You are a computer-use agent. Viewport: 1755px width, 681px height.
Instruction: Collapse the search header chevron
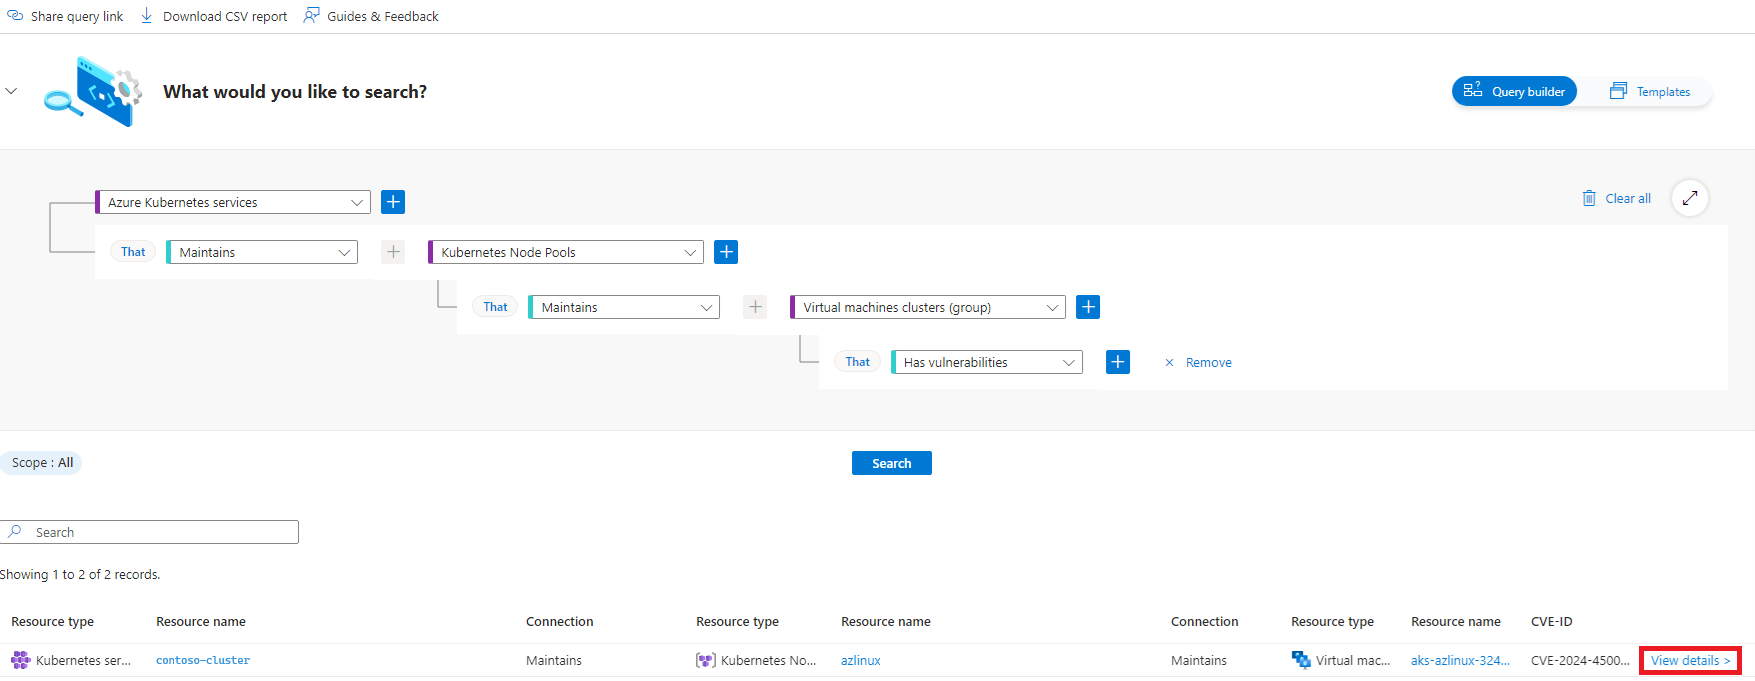(x=11, y=91)
